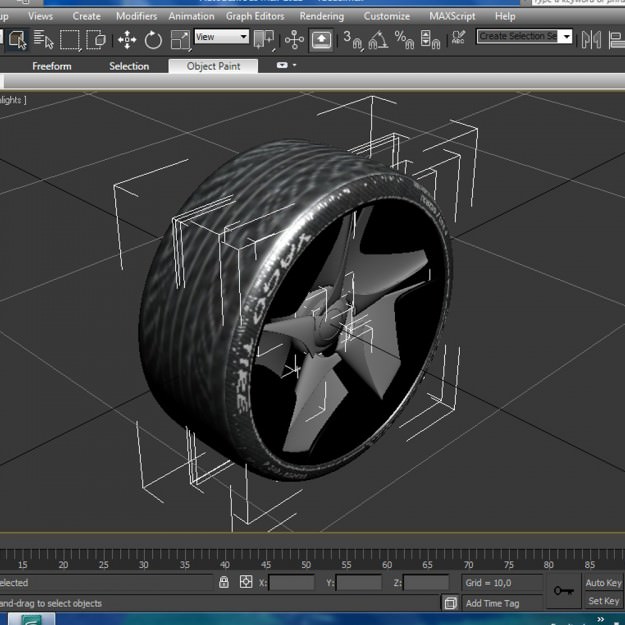Open the Rendering menu
This screenshot has height=625, width=625.
(x=322, y=16)
